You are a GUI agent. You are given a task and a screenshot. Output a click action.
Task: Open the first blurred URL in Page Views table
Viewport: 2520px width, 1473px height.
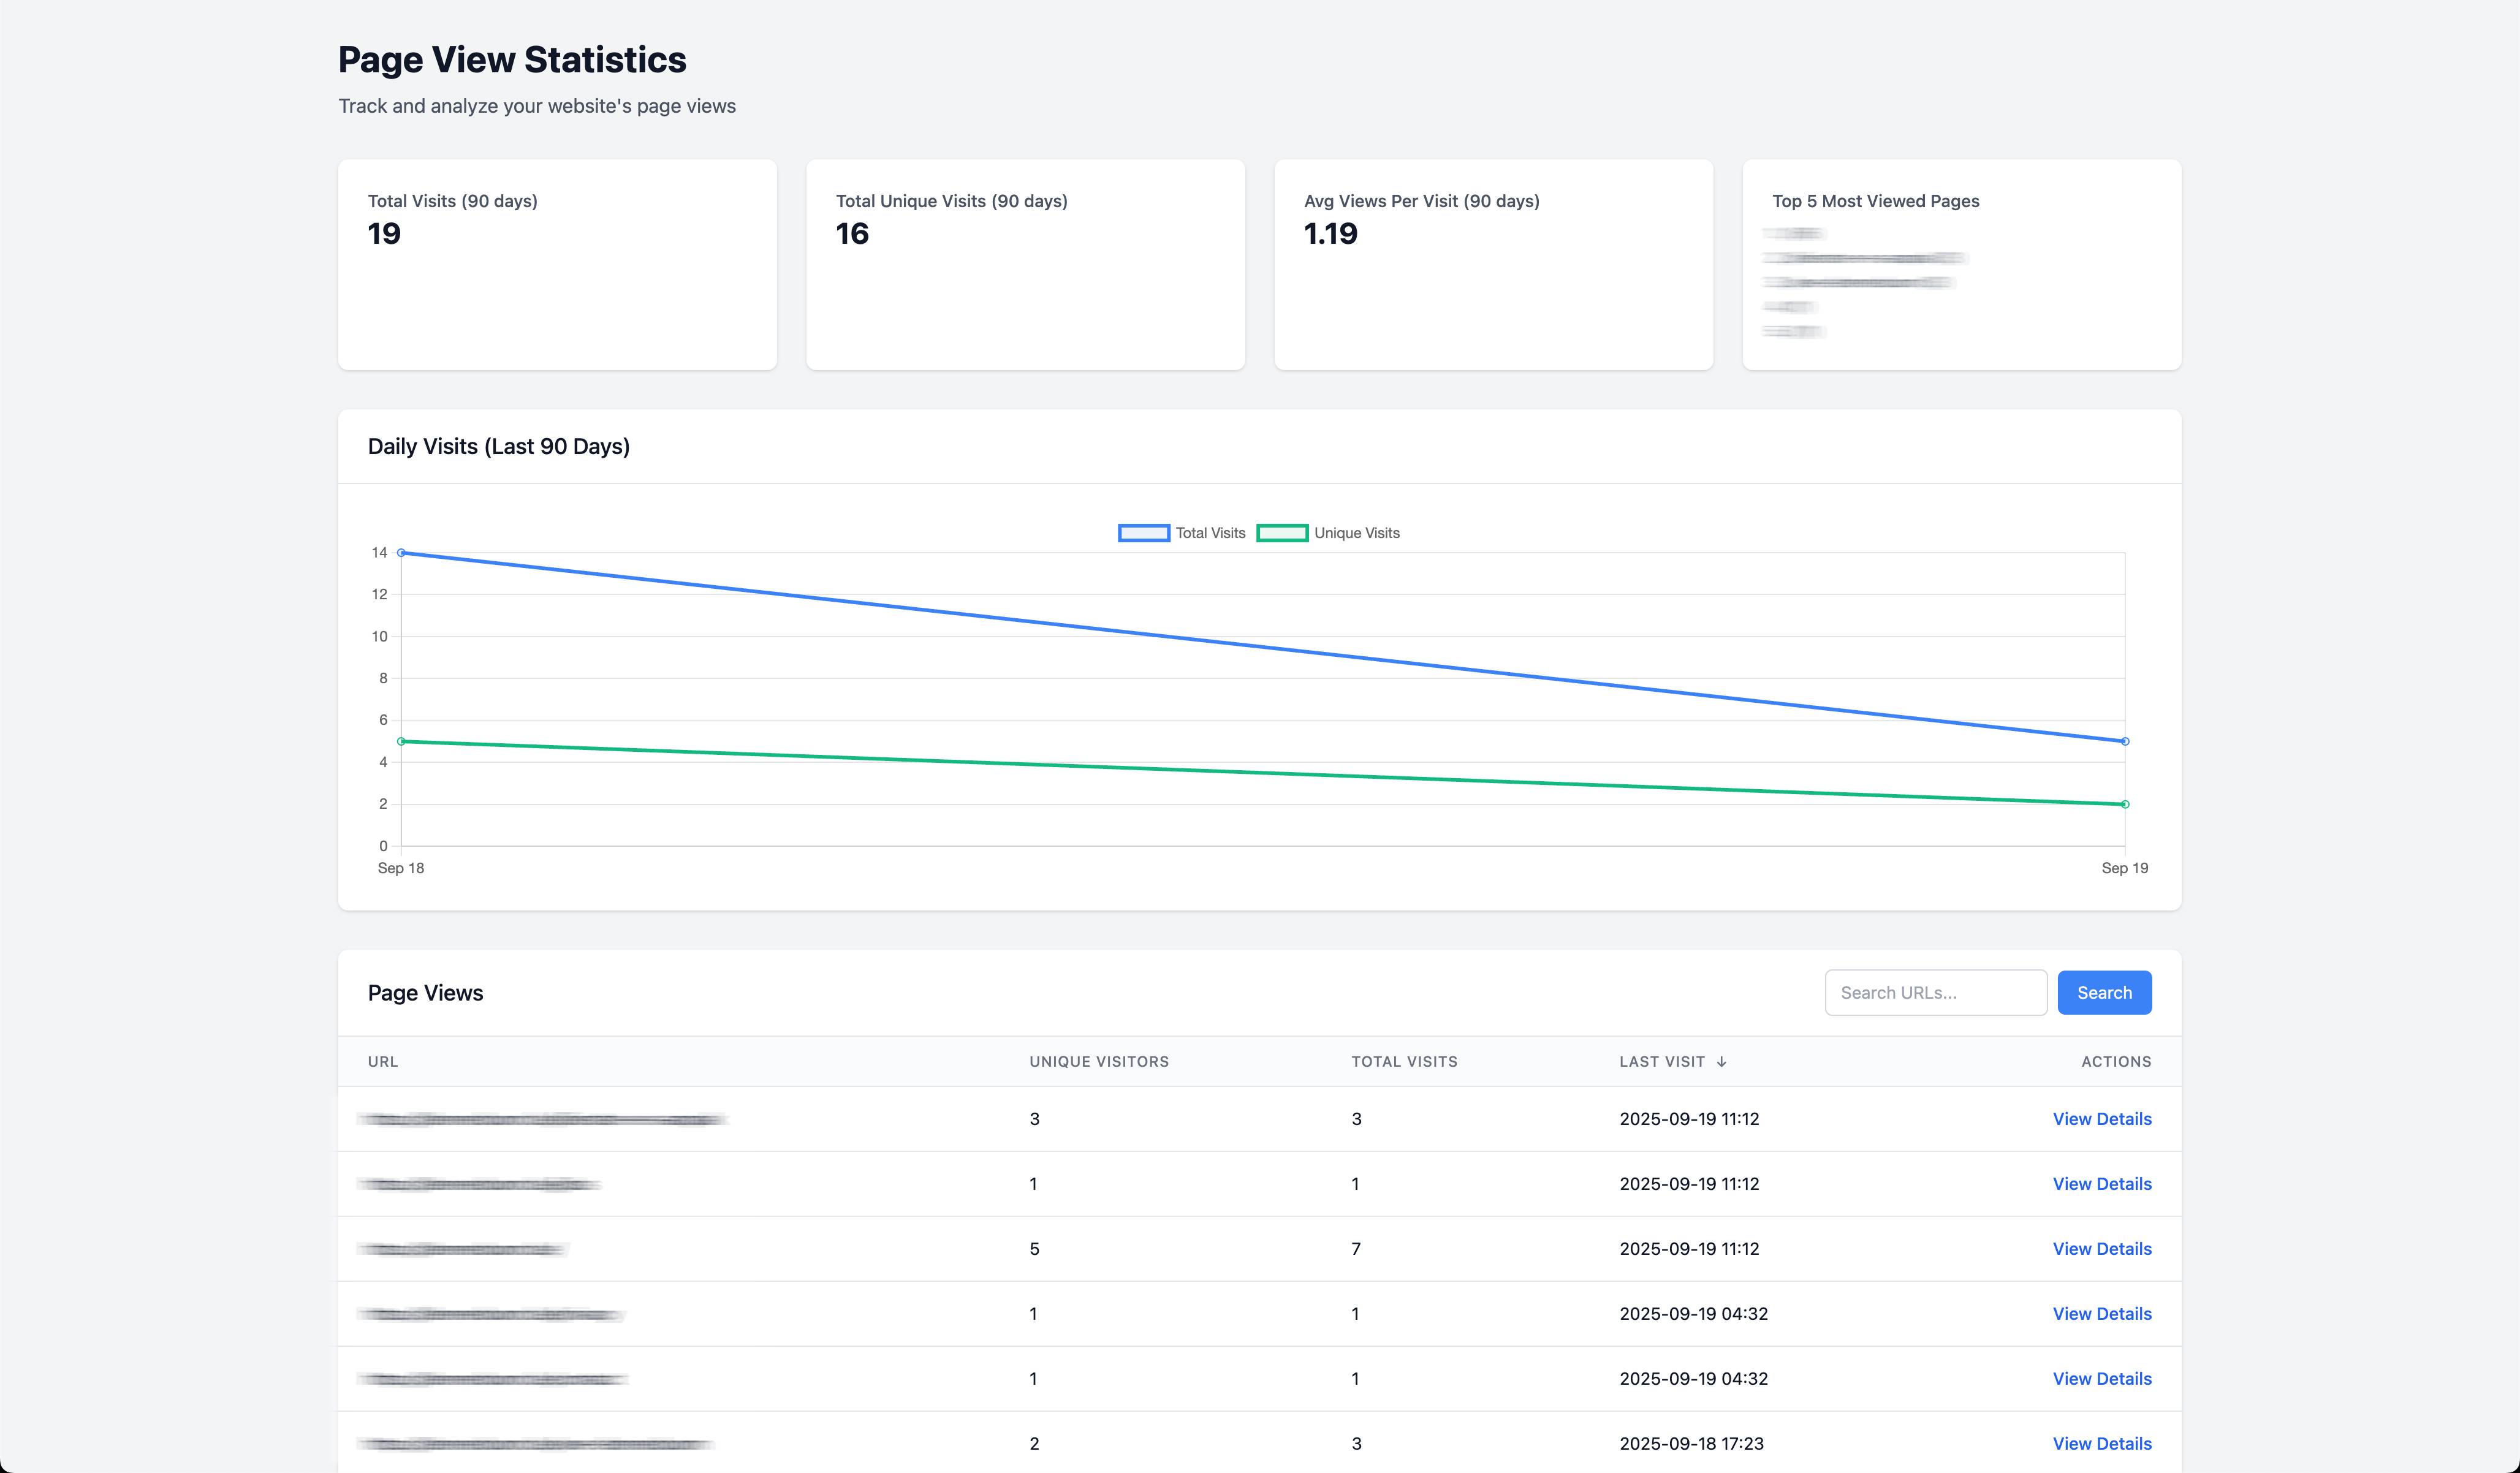[542, 1119]
